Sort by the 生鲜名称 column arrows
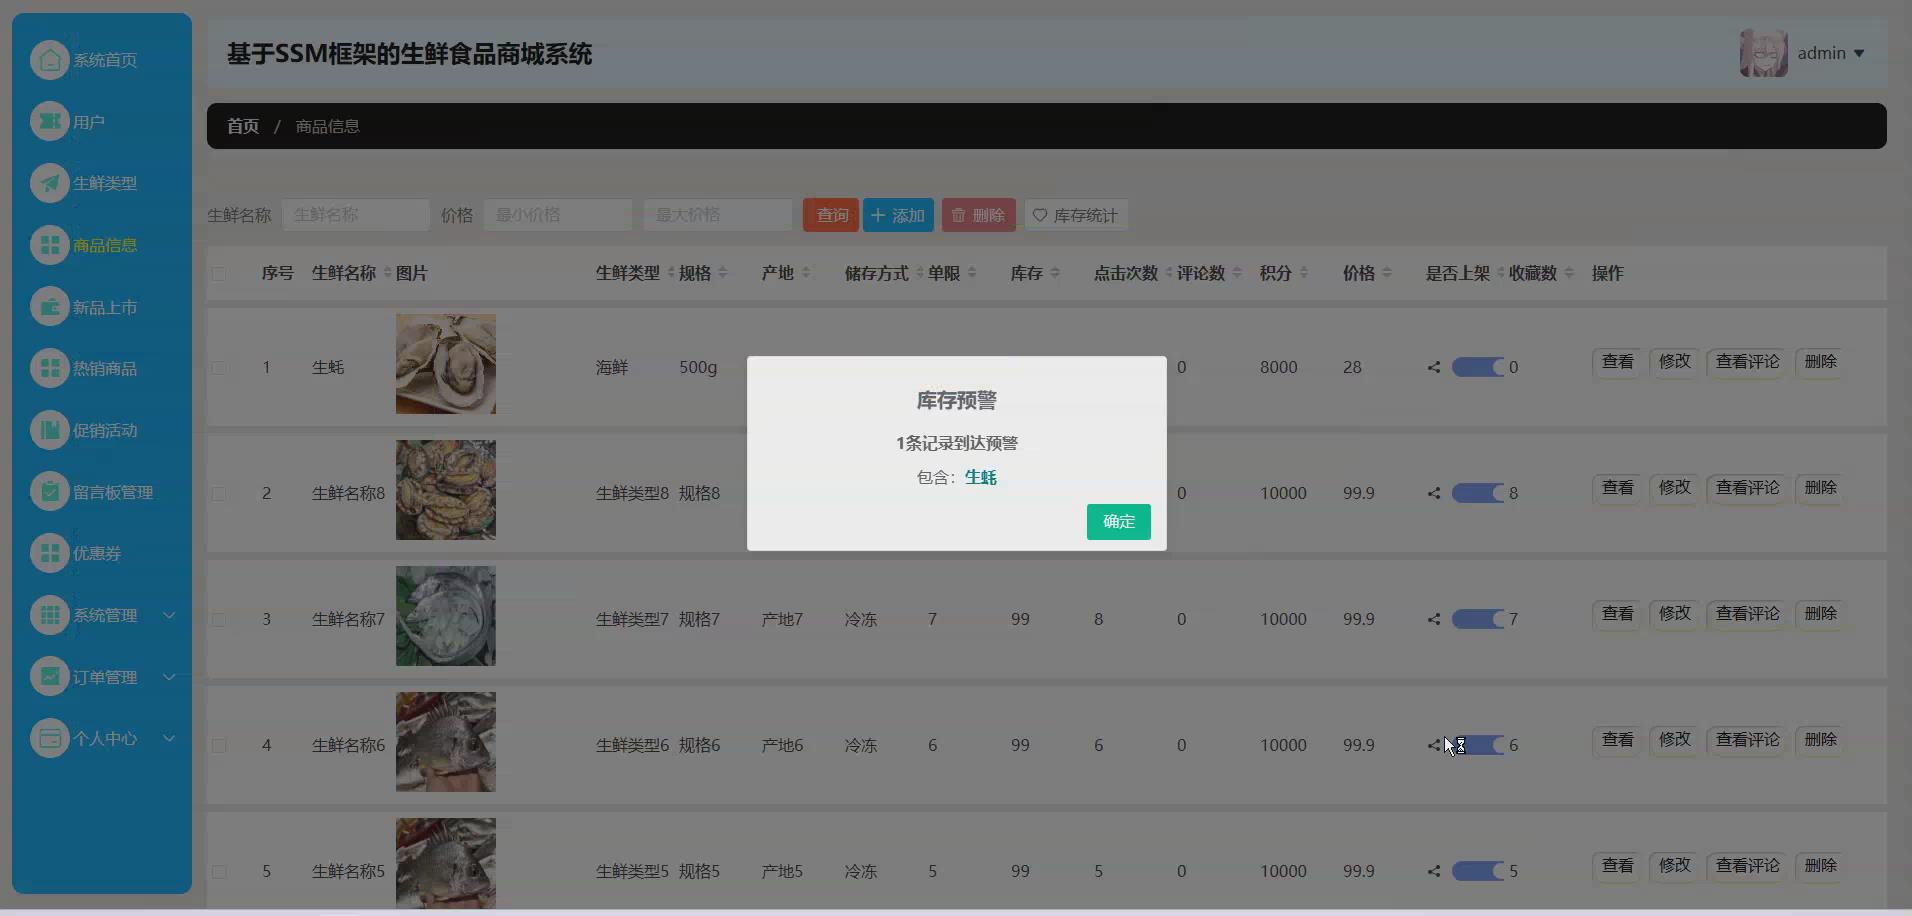This screenshot has height=916, width=1912. pyautogui.click(x=388, y=273)
